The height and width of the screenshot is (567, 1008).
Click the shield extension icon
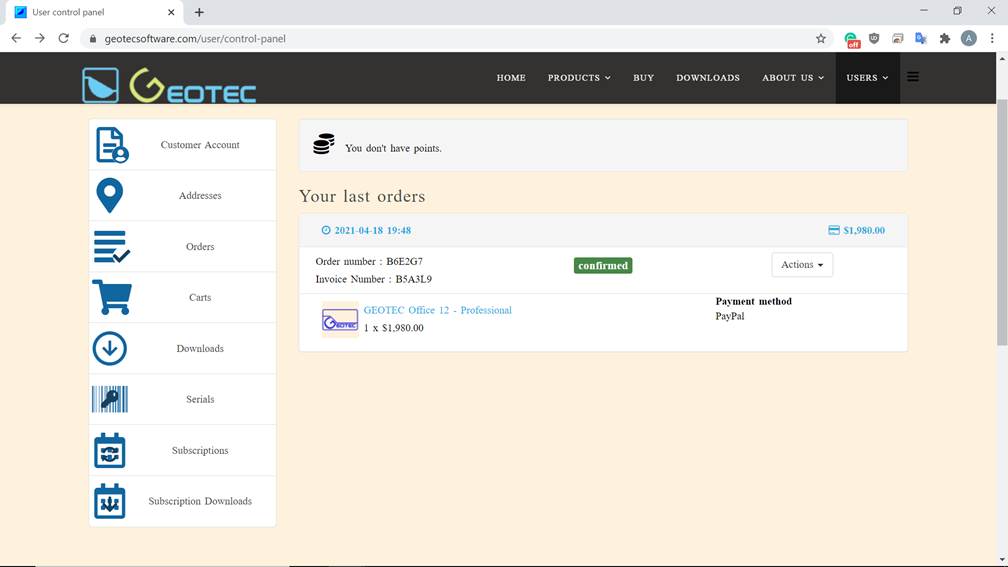[x=874, y=39]
